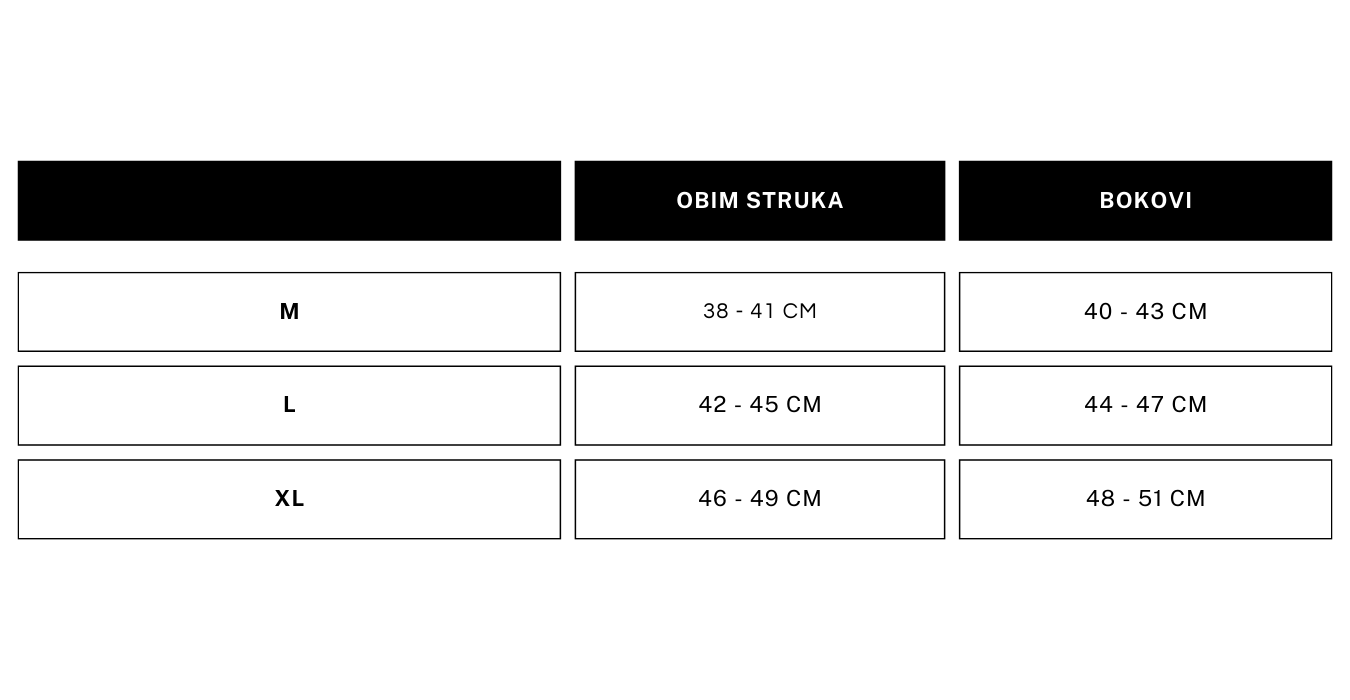Select the XL hips value
This screenshot has width=1350, height=700.
(1145, 499)
